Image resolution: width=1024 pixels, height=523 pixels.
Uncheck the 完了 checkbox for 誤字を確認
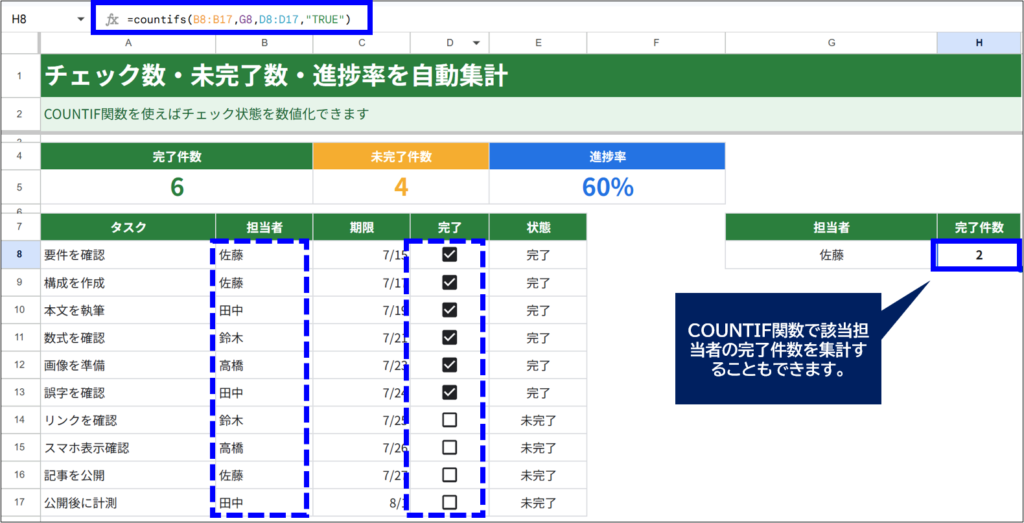coord(449,392)
